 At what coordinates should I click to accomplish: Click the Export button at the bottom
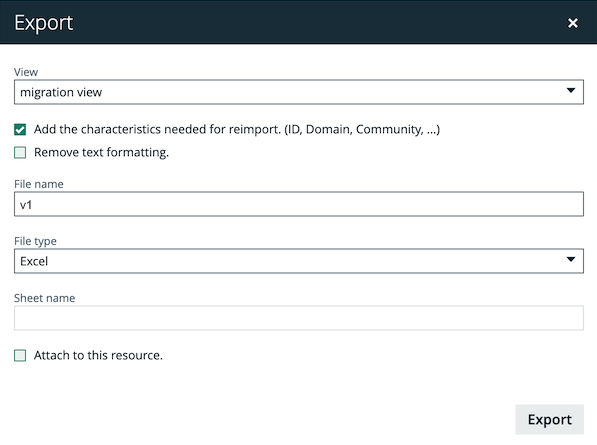point(549,419)
